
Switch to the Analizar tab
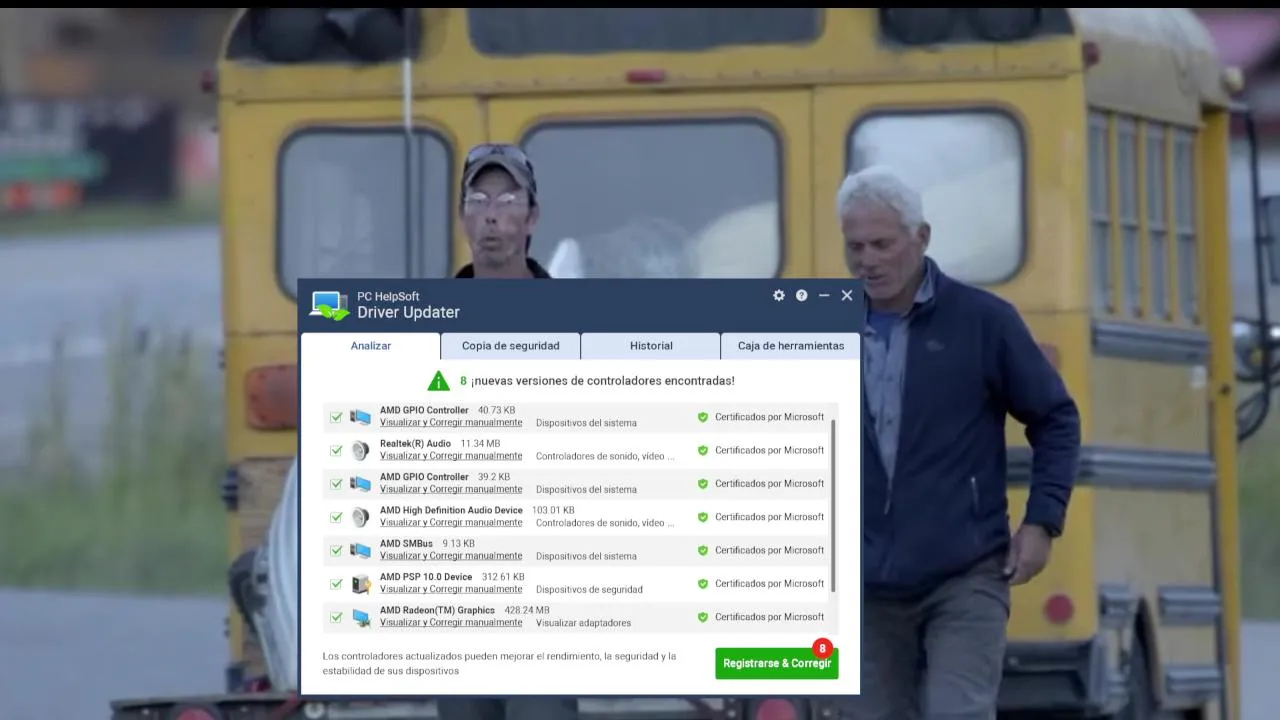click(x=371, y=346)
